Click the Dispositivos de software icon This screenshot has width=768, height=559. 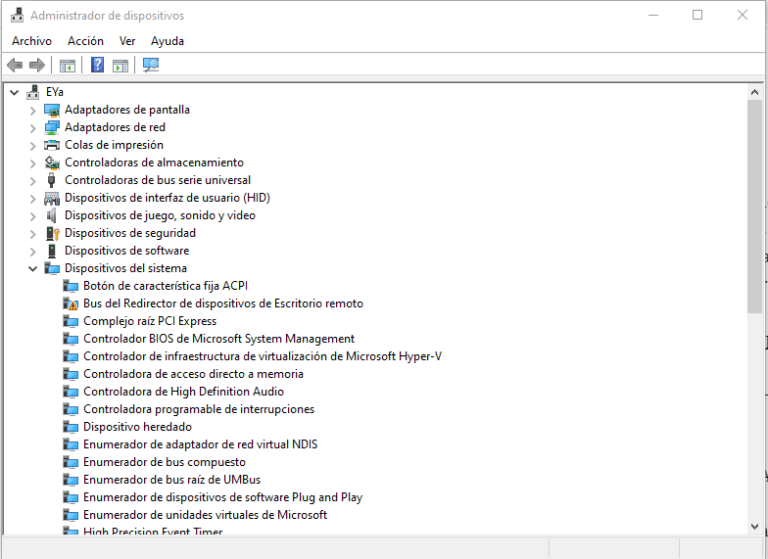52,251
